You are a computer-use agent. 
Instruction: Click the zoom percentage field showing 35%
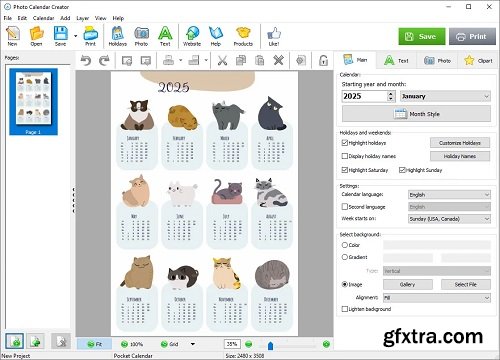point(232,344)
